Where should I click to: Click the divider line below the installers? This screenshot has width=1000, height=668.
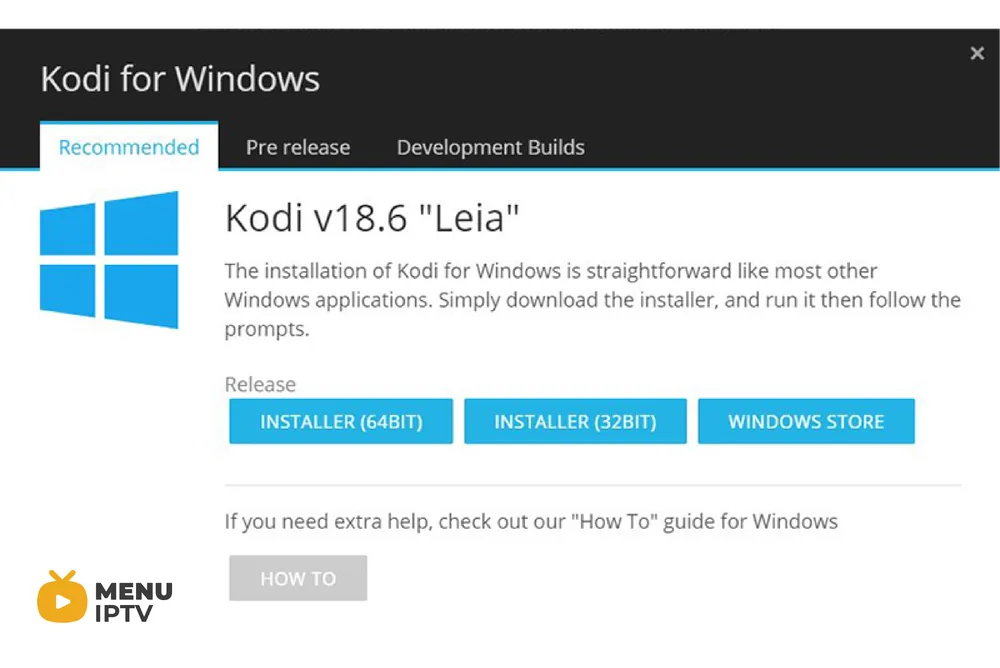point(593,486)
